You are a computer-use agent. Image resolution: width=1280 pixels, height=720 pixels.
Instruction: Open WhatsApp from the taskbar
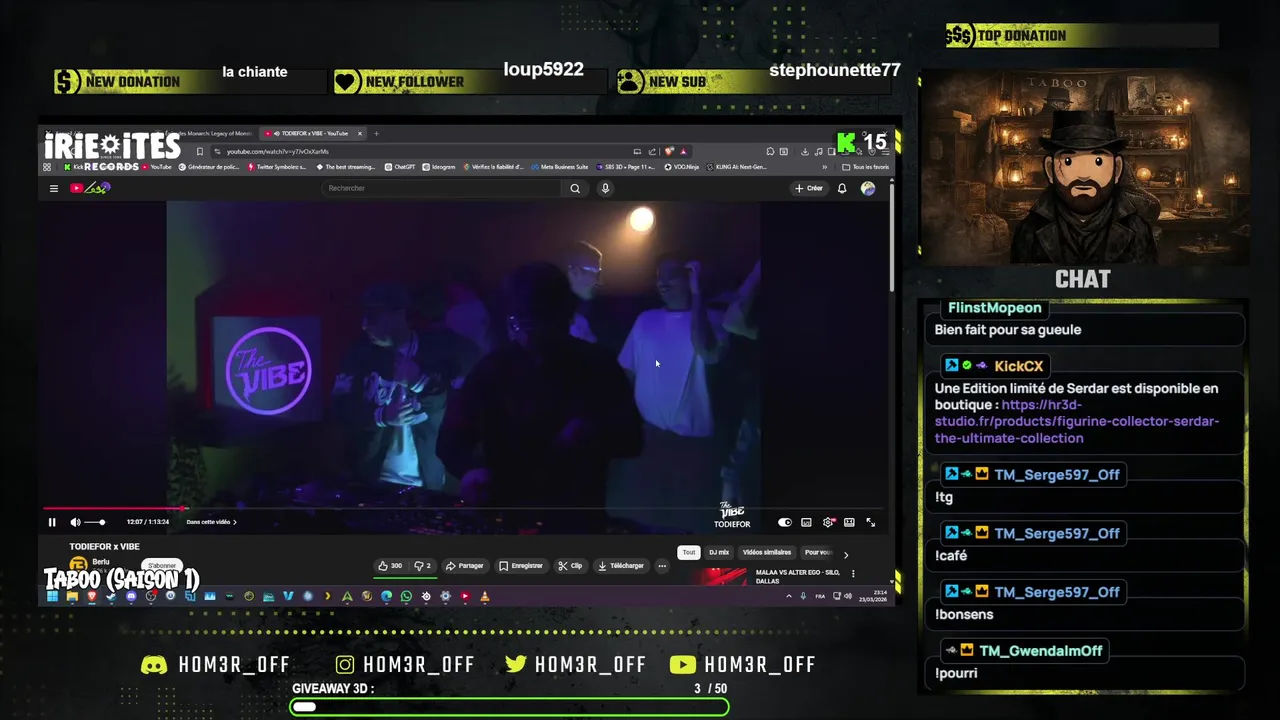(x=406, y=596)
